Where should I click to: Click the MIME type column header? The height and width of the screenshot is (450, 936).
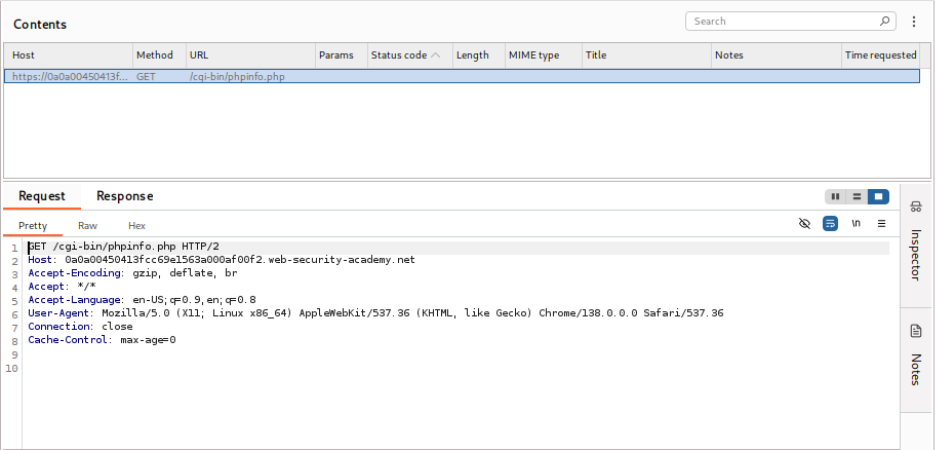[533, 55]
